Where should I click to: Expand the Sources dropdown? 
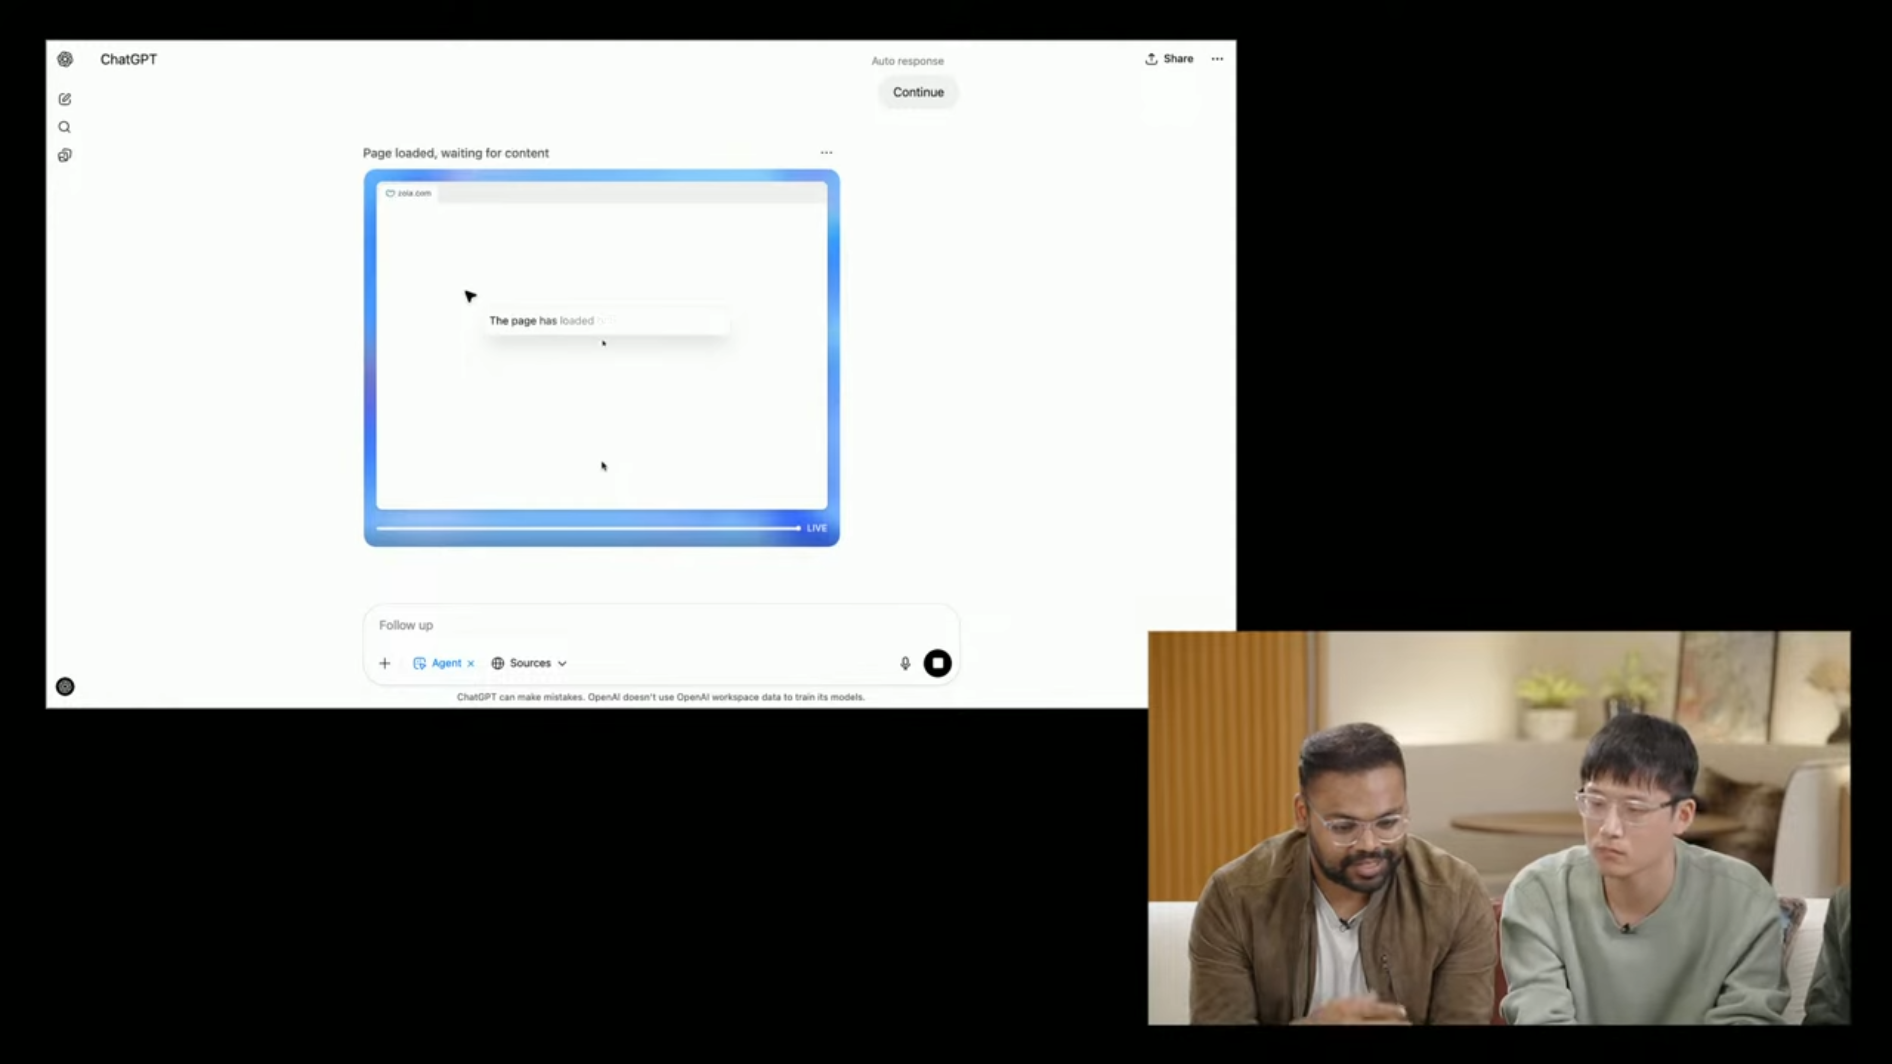click(529, 663)
